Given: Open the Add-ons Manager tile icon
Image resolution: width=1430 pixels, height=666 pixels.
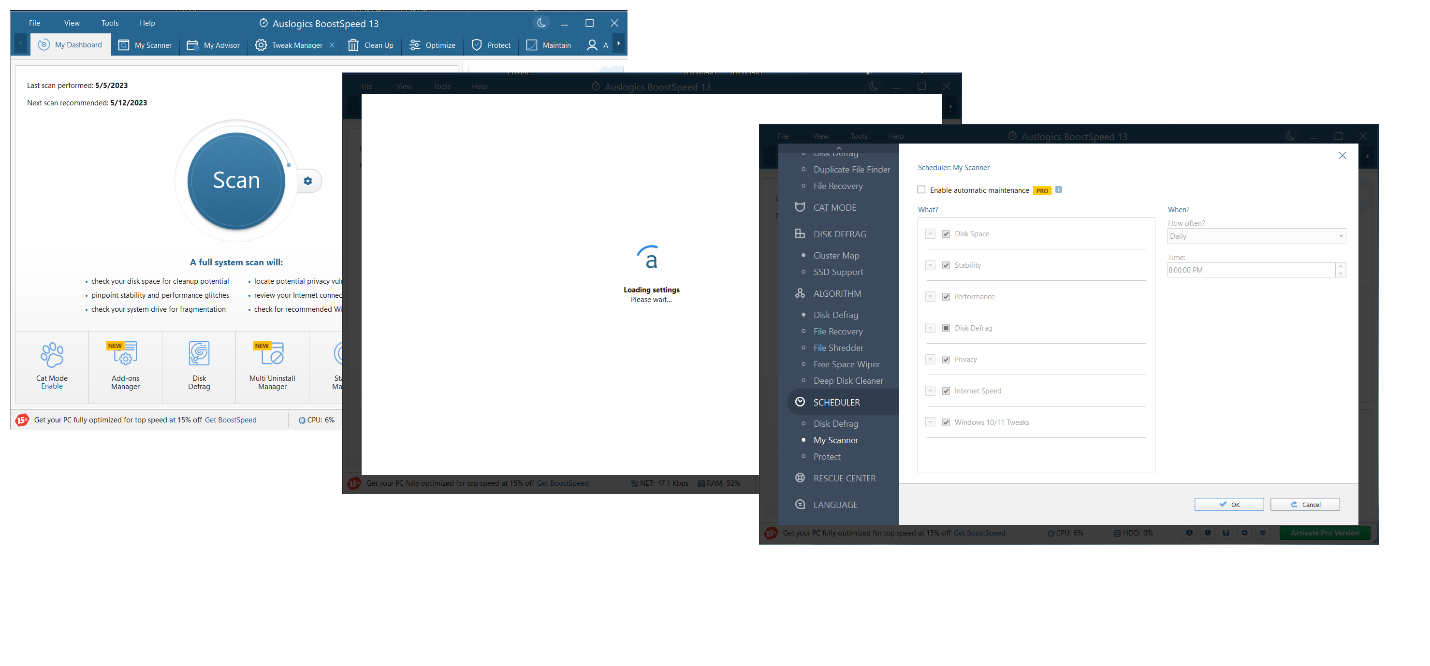Looking at the screenshot, I should tap(125, 353).
